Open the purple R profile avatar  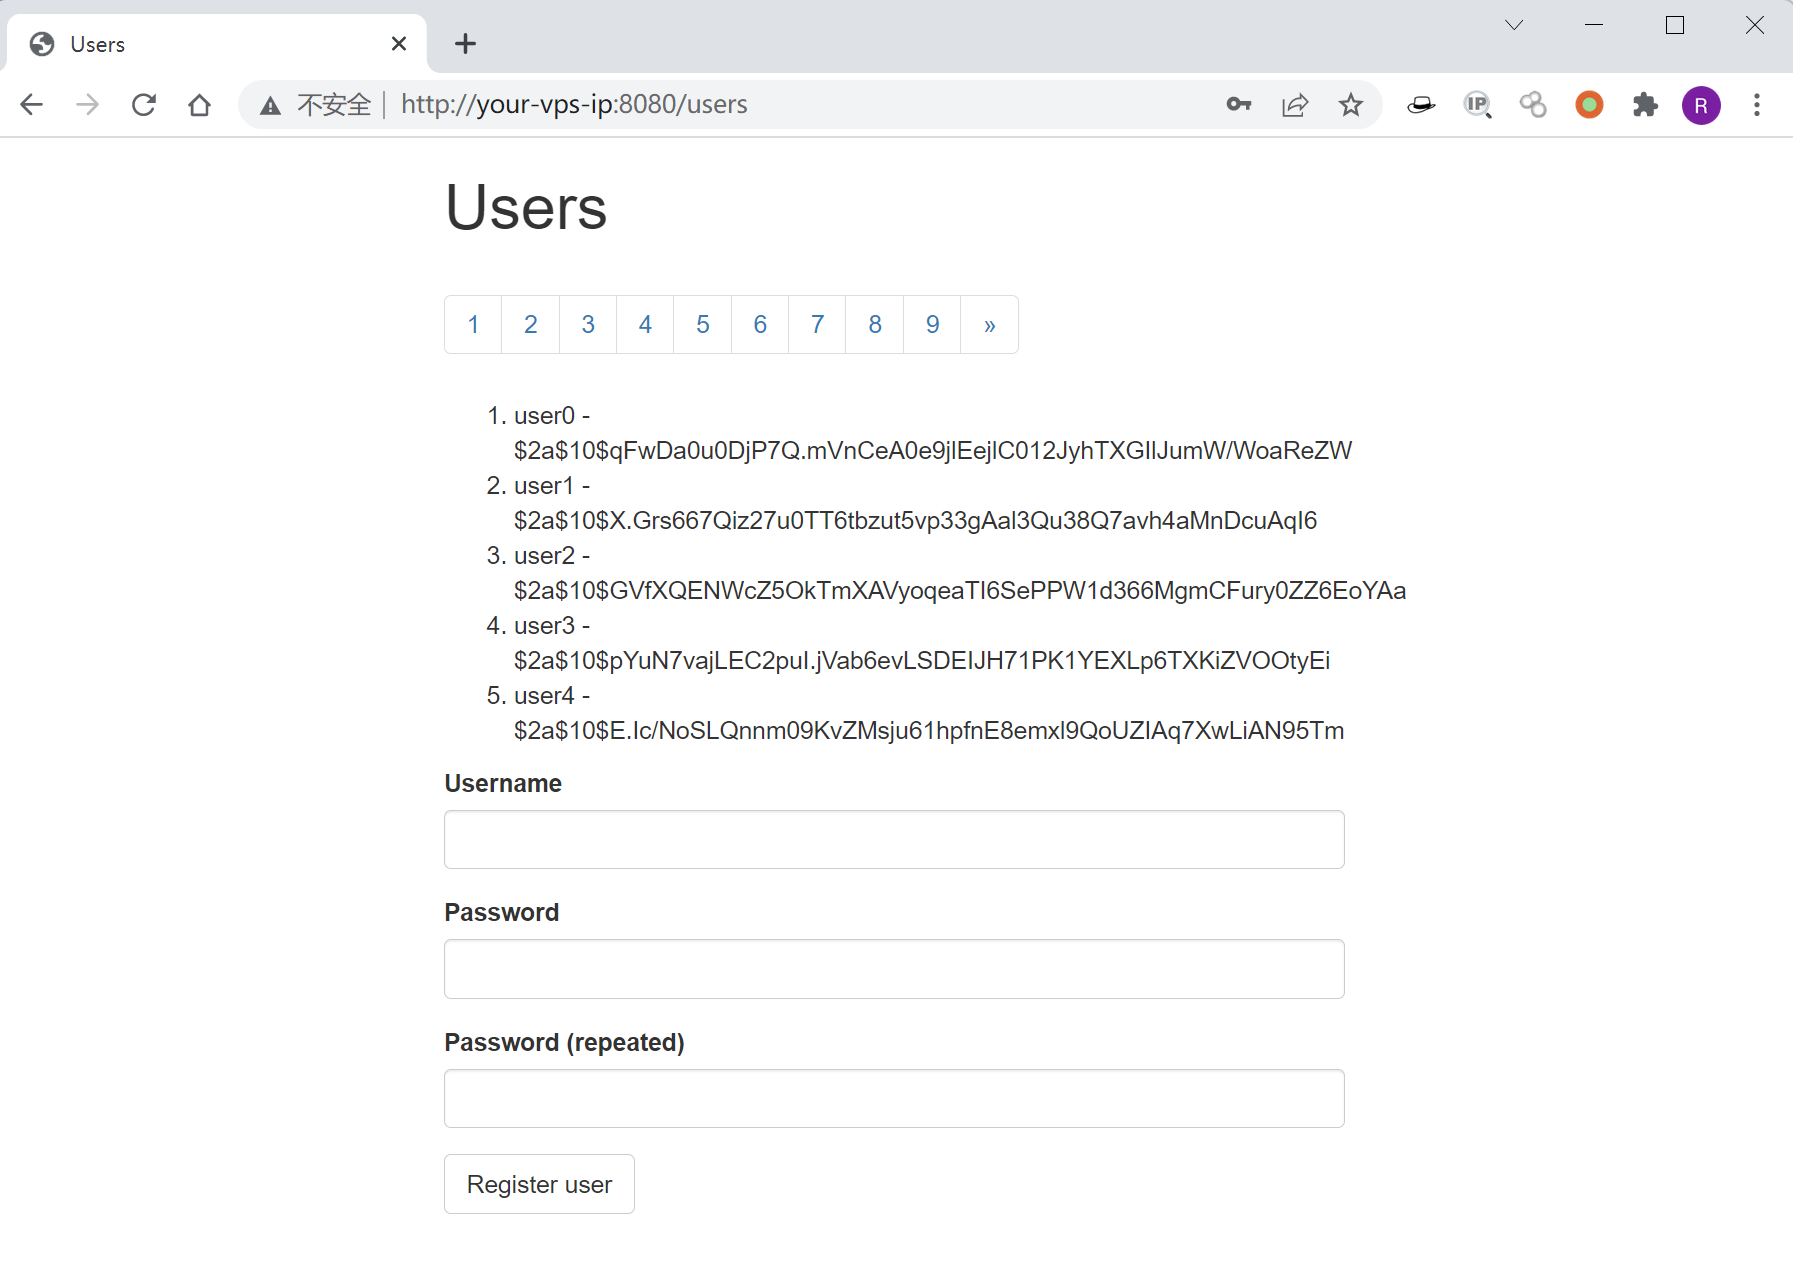1701,105
